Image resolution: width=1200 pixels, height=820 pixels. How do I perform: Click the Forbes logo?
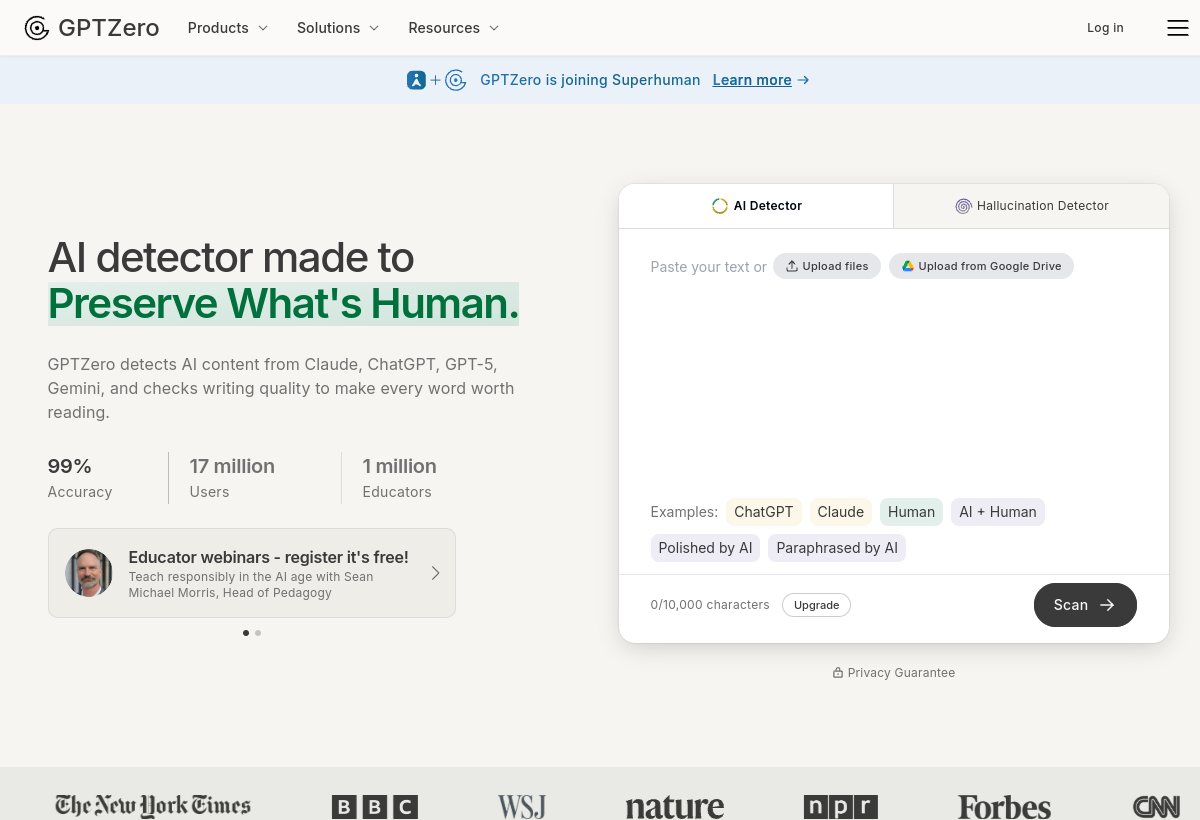pos(1004,806)
